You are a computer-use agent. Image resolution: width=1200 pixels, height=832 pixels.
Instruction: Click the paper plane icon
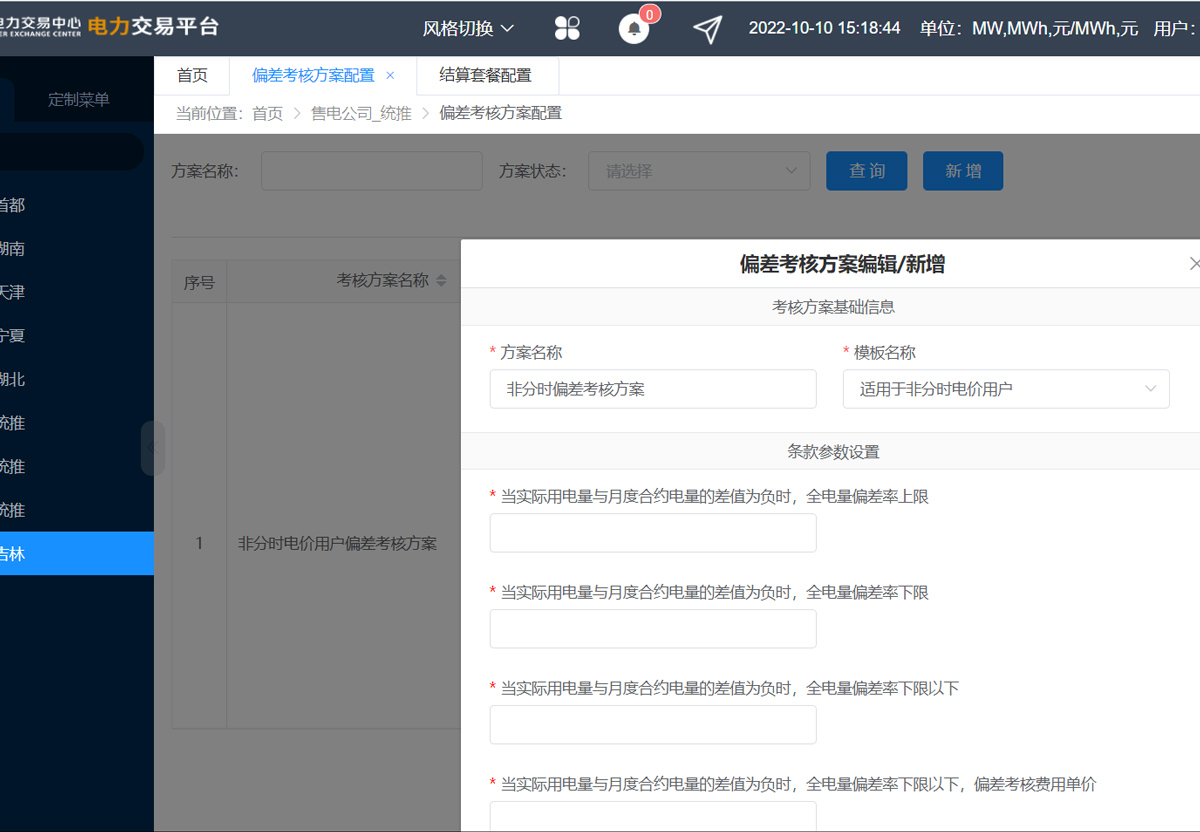[707, 29]
